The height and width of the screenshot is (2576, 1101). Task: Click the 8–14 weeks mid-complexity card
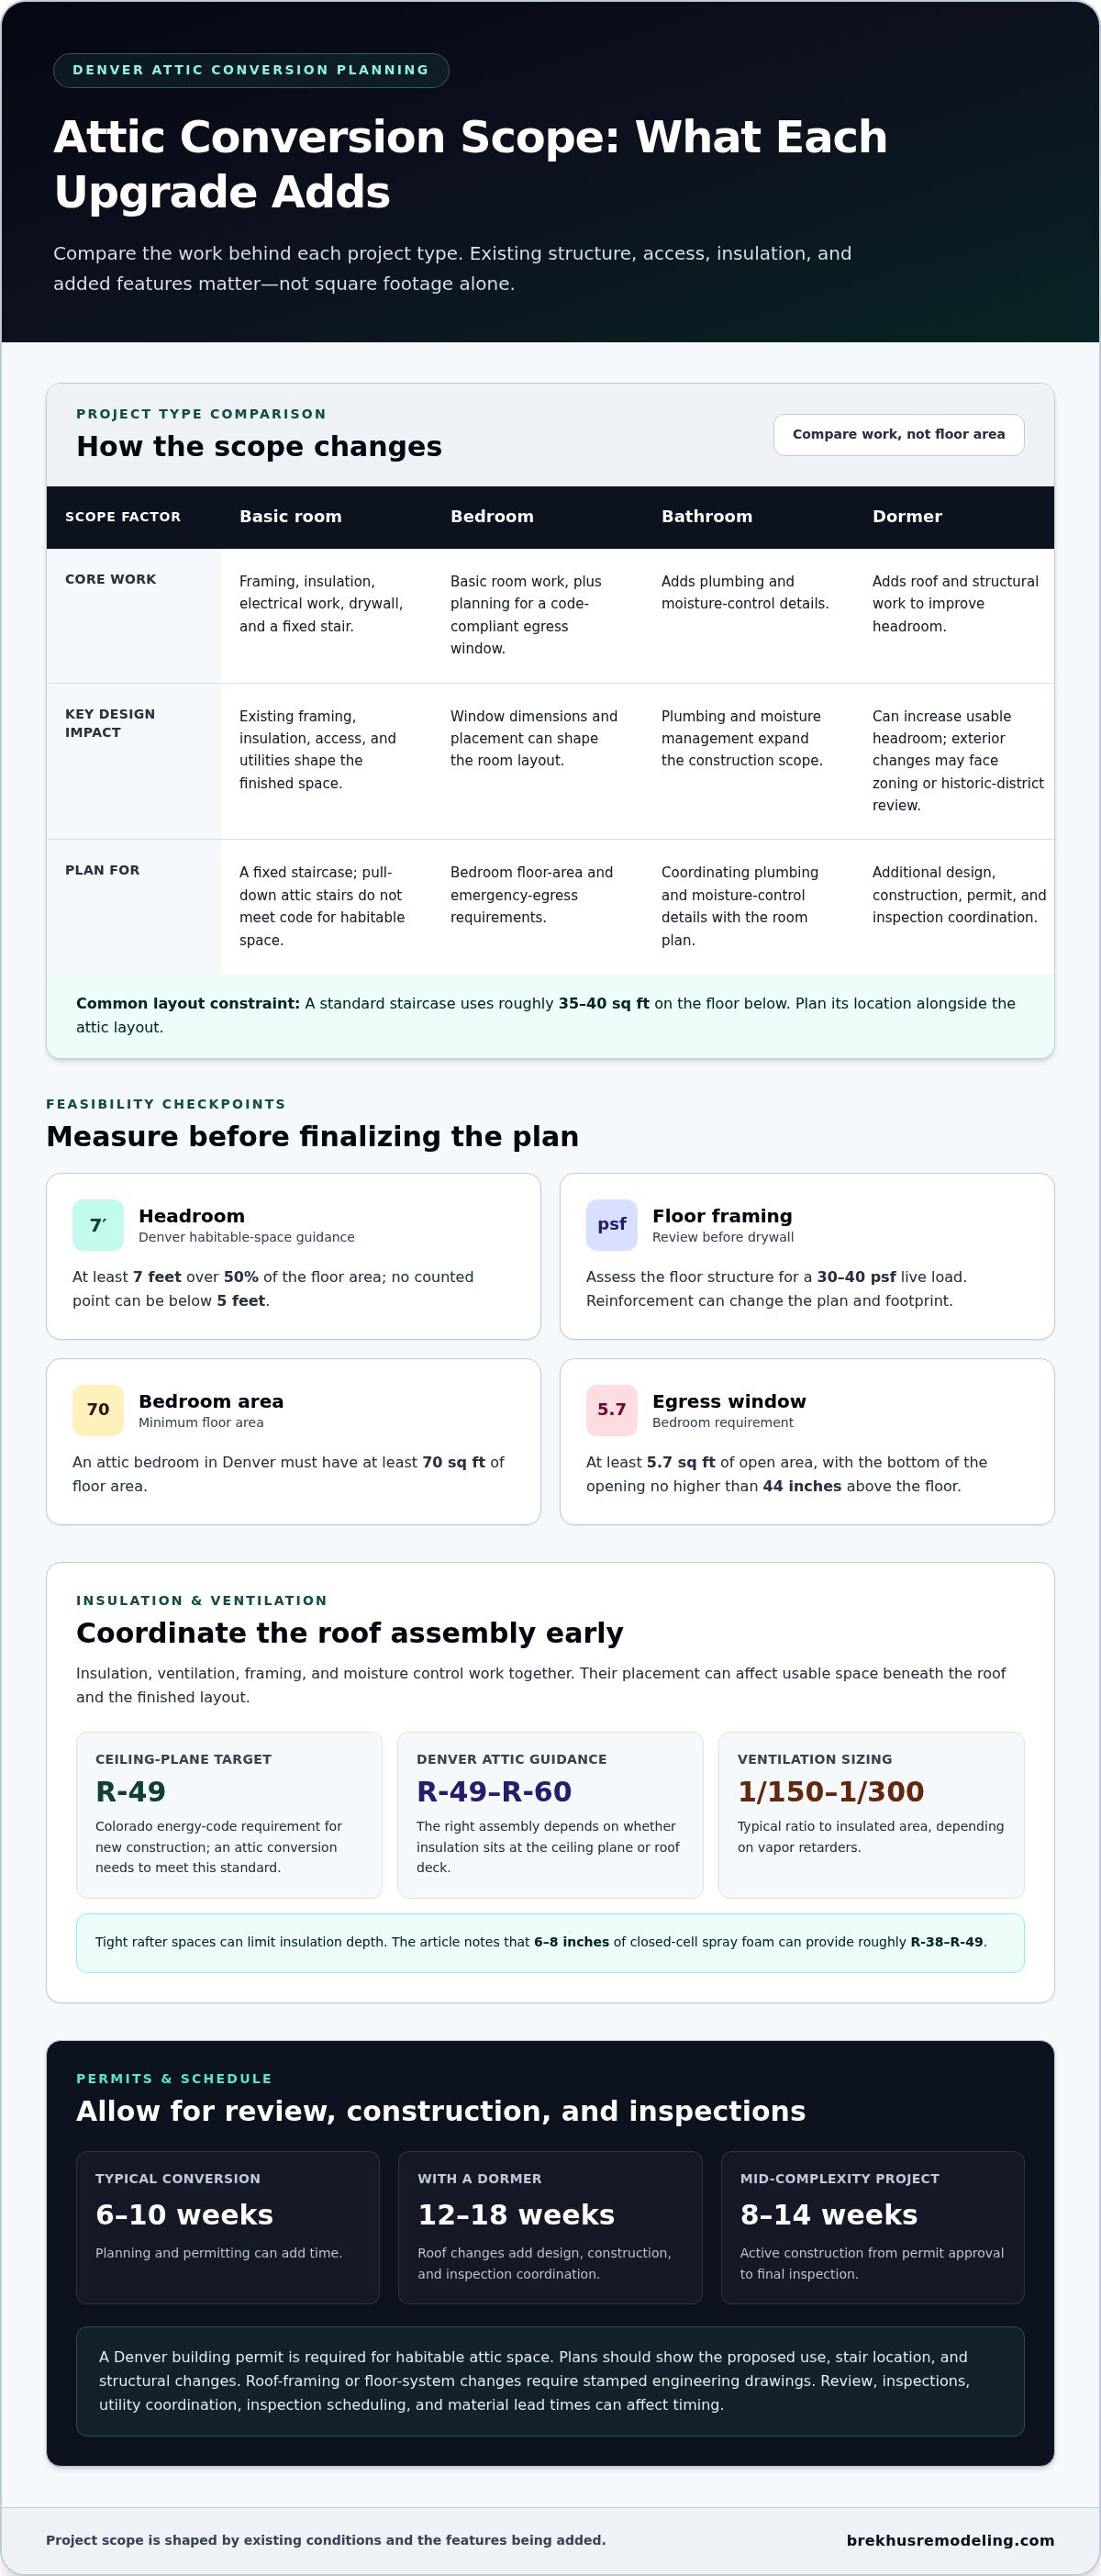pos(873,2227)
